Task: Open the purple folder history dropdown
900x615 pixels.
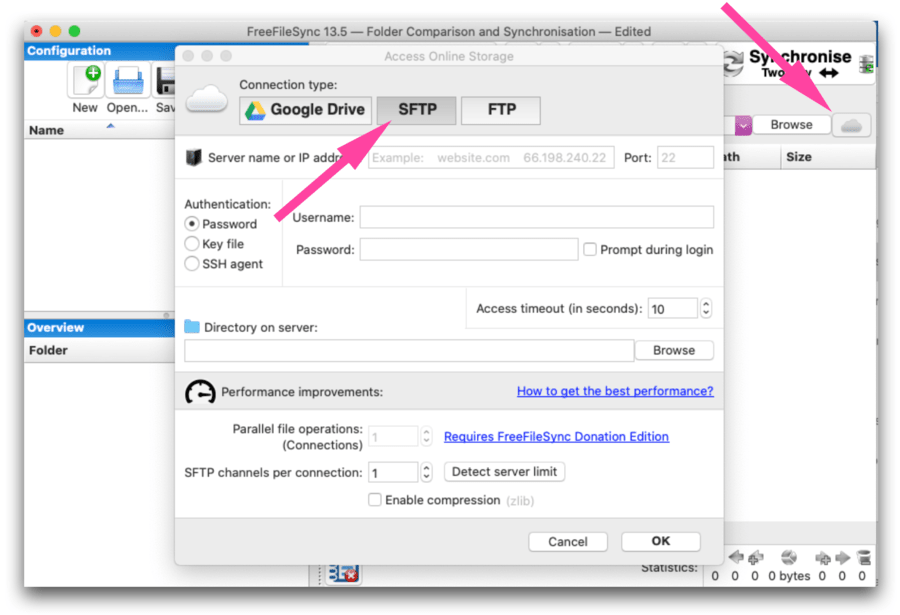Action: (744, 124)
